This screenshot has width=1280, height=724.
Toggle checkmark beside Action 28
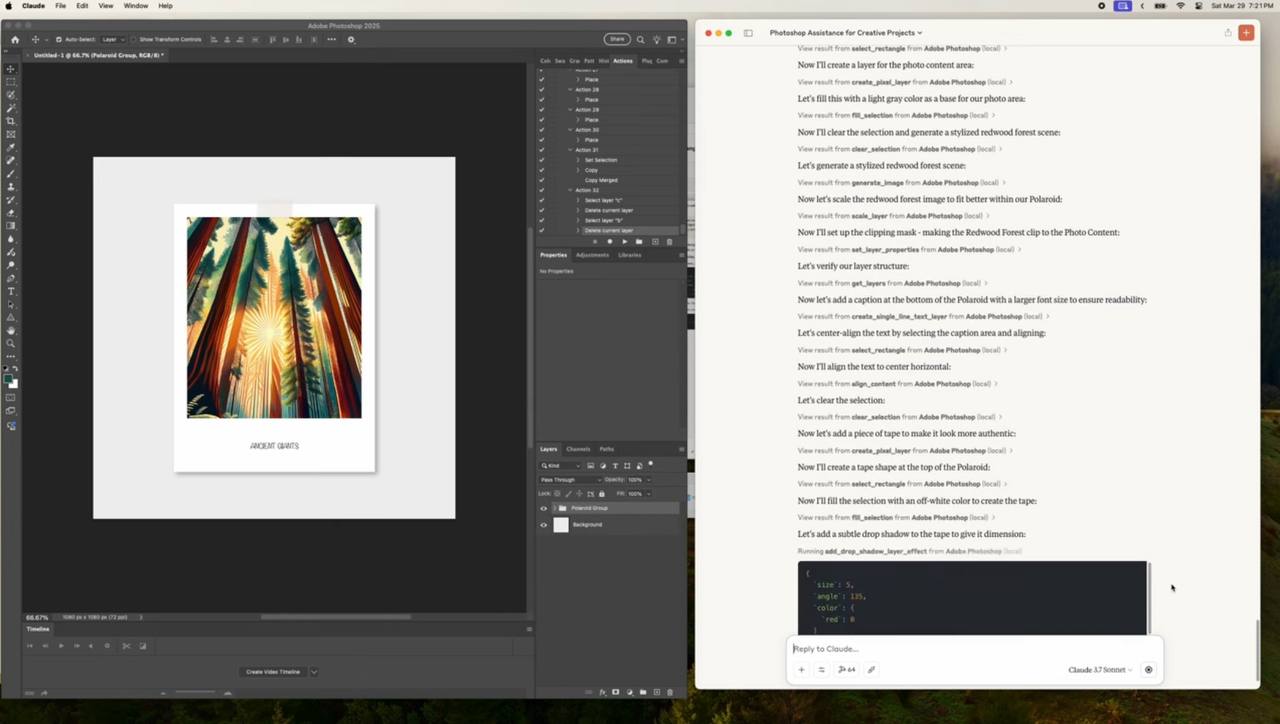pyautogui.click(x=542, y=89)
